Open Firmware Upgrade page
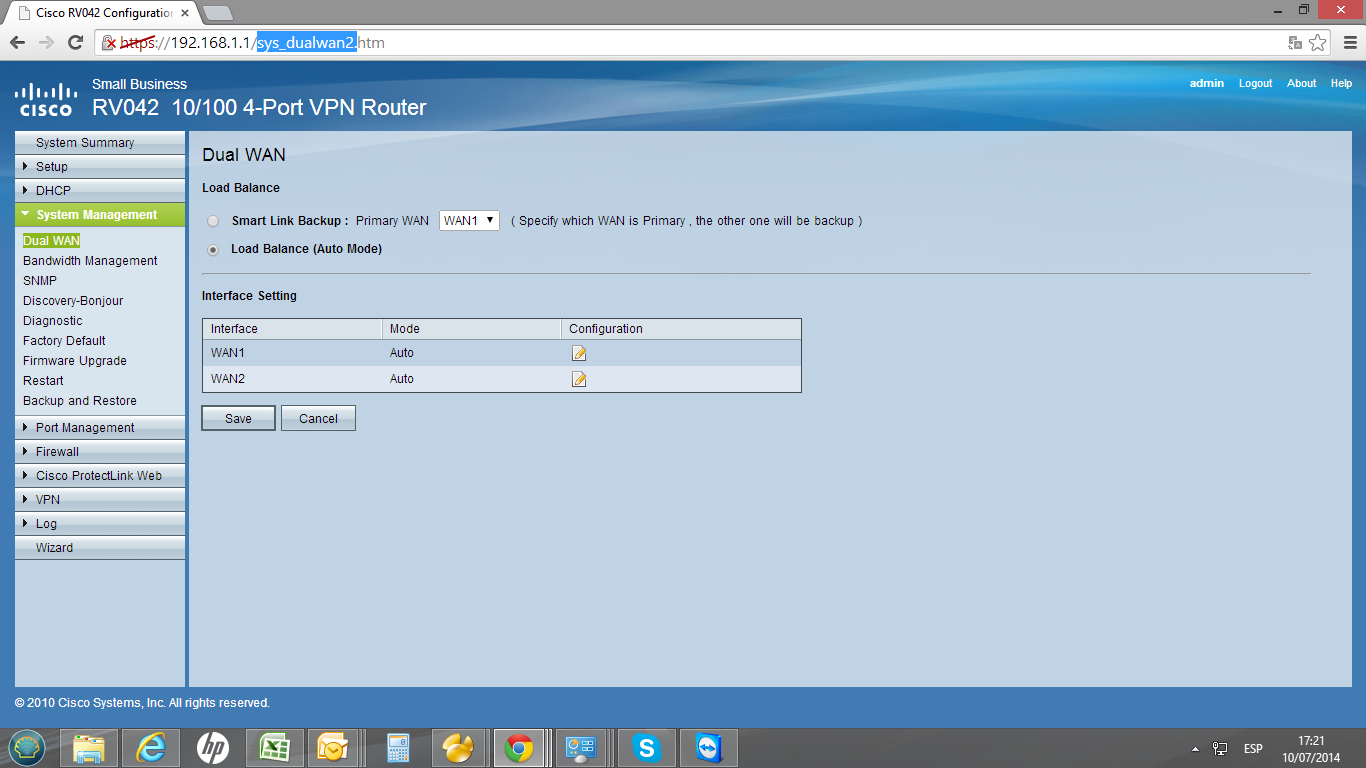The width and height of the screenshot is (1366, 768). pyautogui.click(x=75, y=361)
